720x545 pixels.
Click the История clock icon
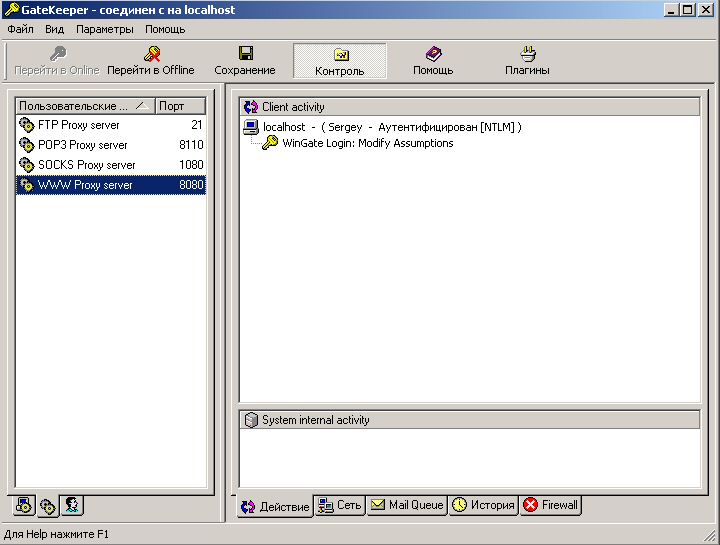point(459,505)
